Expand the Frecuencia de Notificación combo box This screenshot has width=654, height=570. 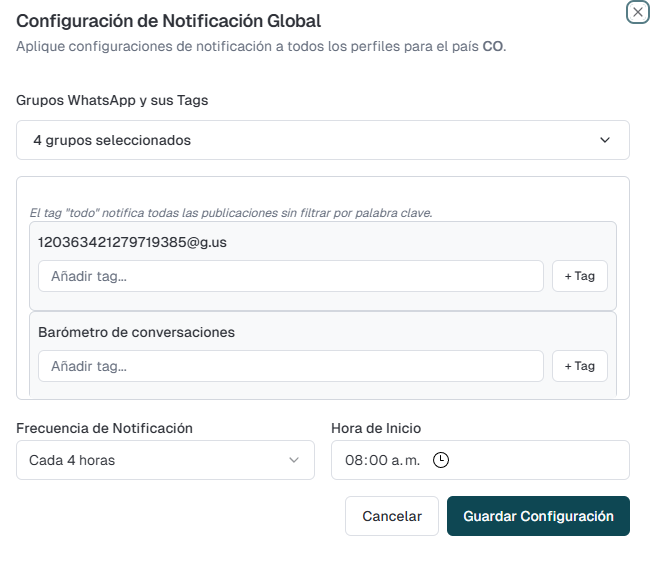tap(165, 460)
